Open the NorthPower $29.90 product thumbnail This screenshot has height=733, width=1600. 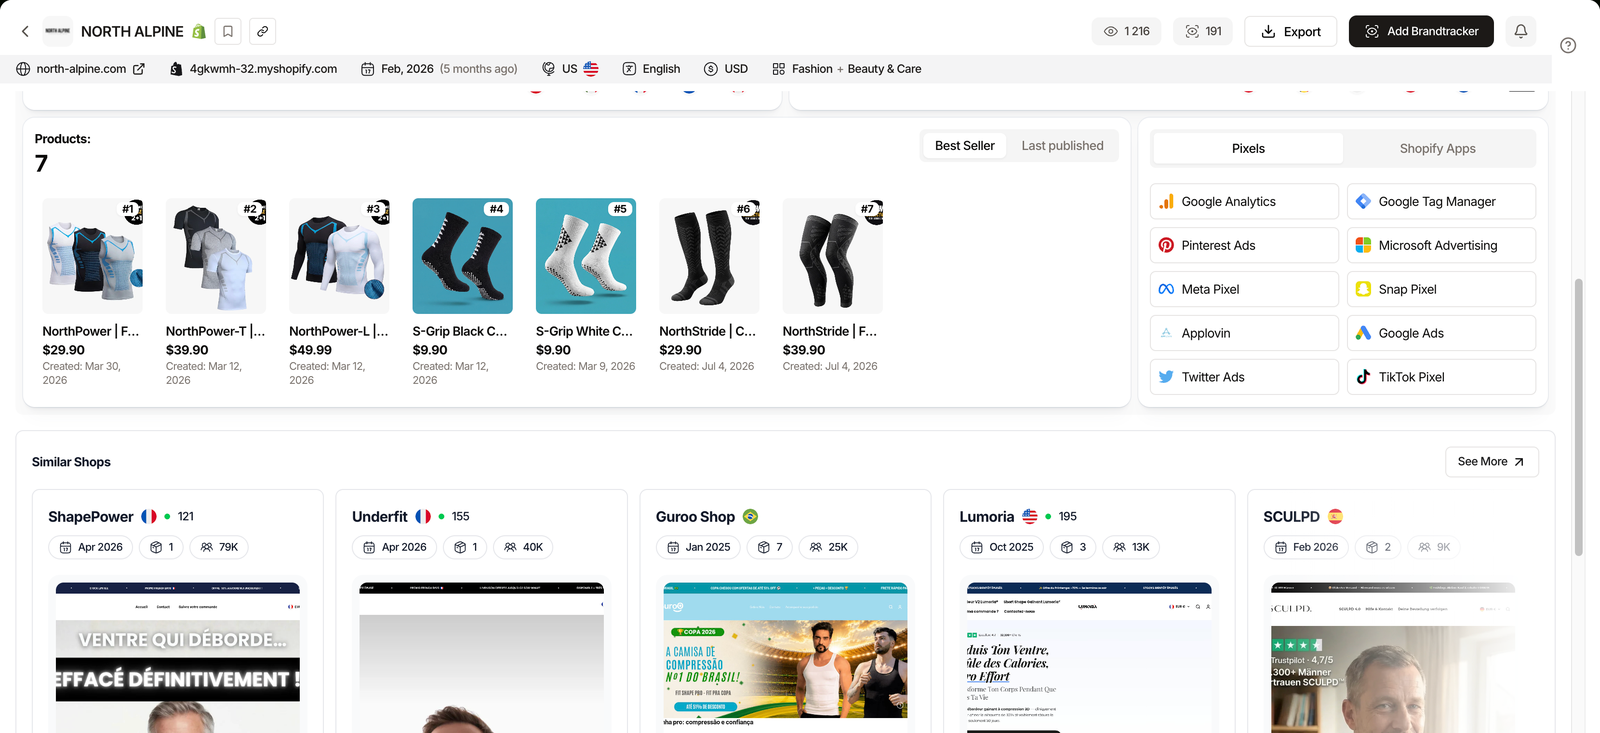(92, 256)
